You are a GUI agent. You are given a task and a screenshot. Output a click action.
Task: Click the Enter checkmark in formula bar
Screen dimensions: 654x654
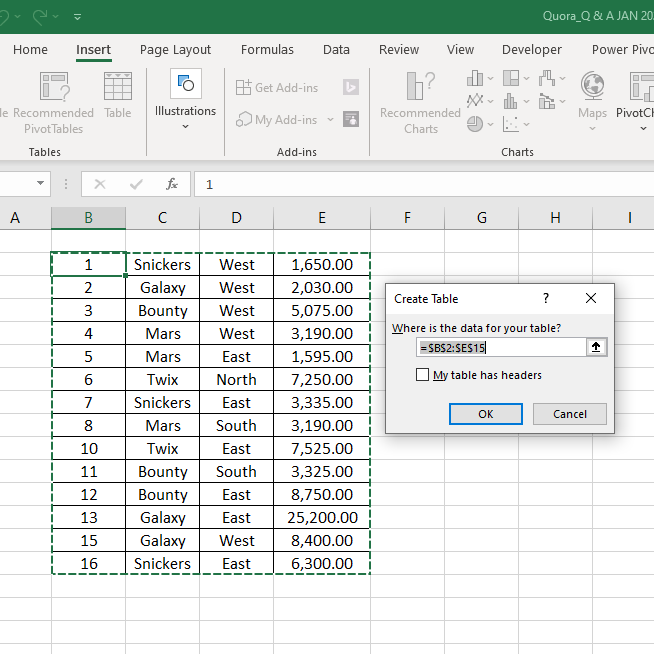tap(136, 184)
